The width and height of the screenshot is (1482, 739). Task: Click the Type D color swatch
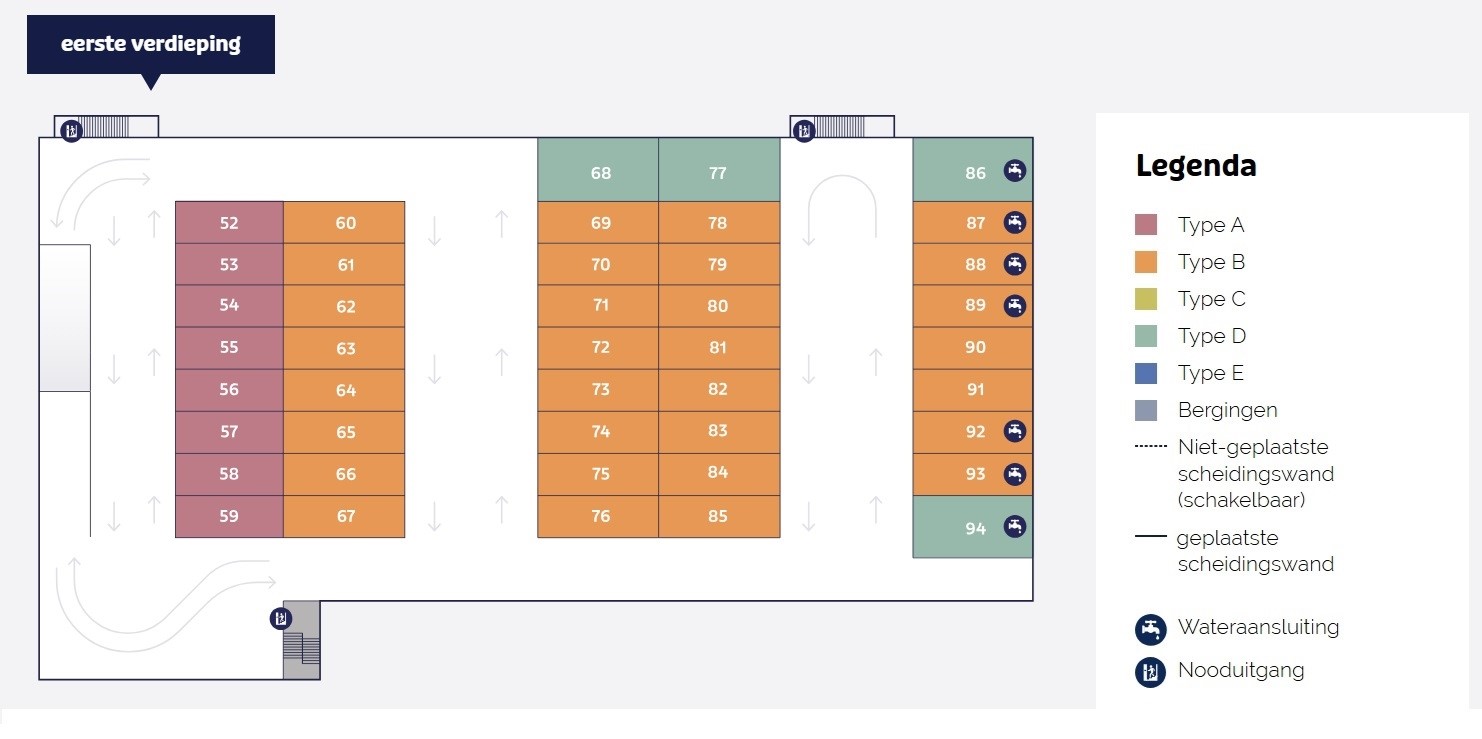click(1146, 336)
